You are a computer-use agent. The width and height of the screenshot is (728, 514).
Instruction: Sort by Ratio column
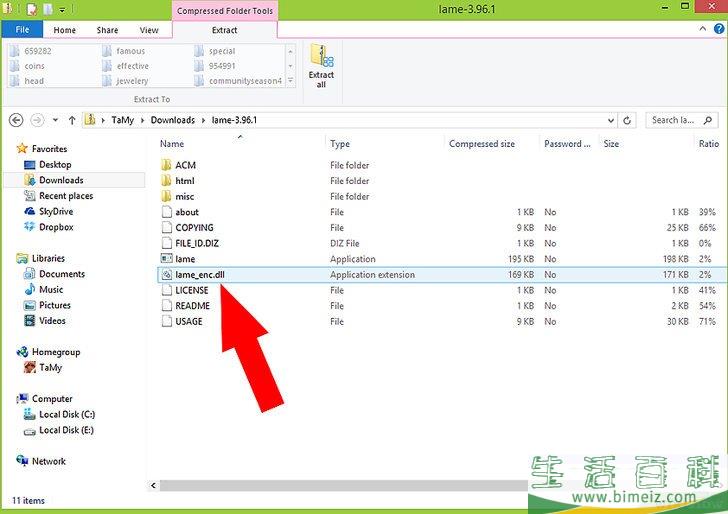coord(709,144)
